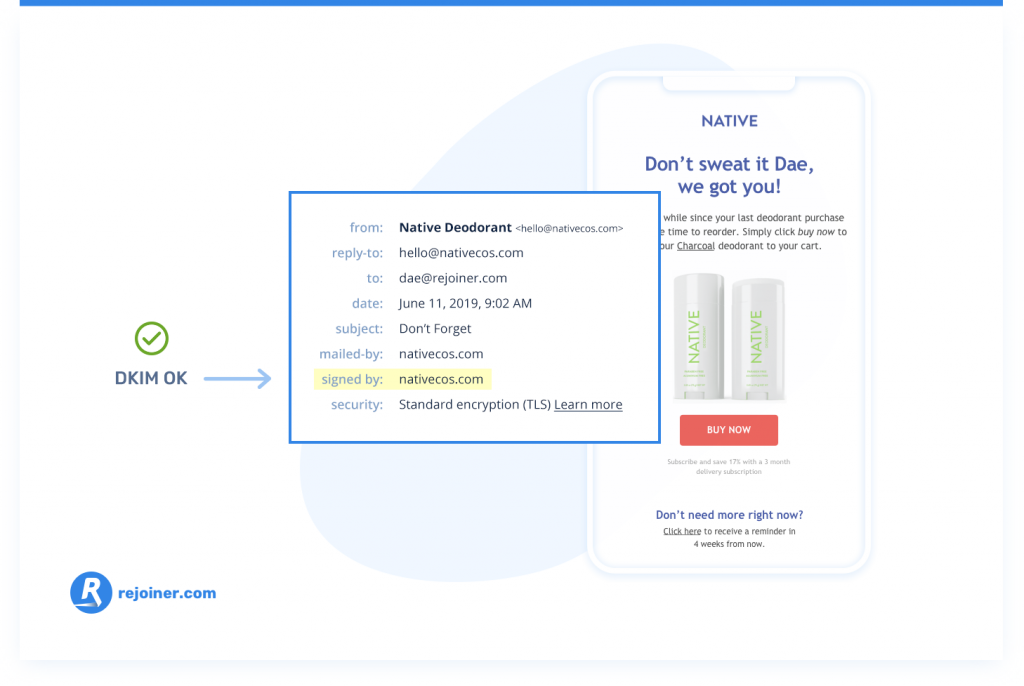Click the NATIVE brand heading

coord(729,121)
